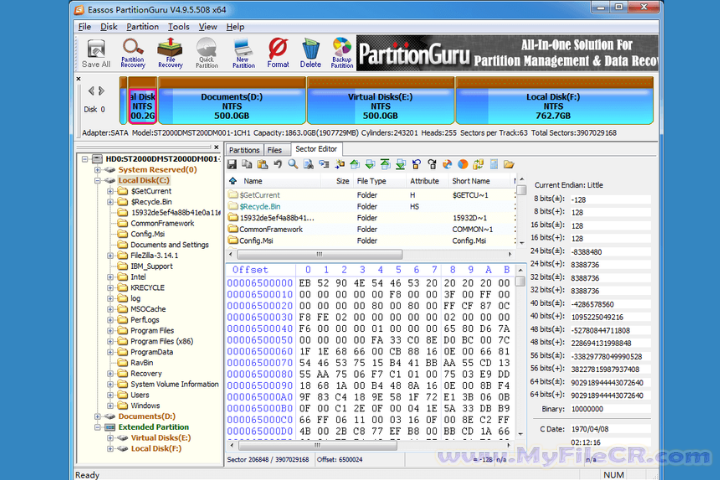The image size is (720, 480).
Task: Switch to the Partitions tab
Action: pyautogui.click(x=244, y=150)
